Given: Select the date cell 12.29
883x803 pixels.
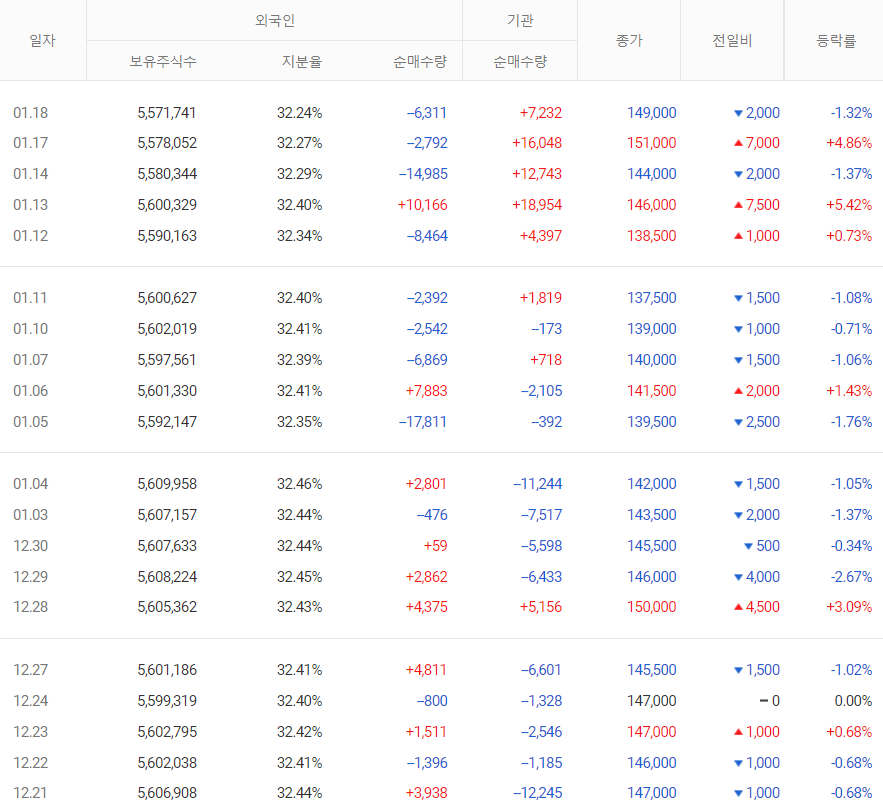Looking at the screenshot, I should [x=30, y=577].
